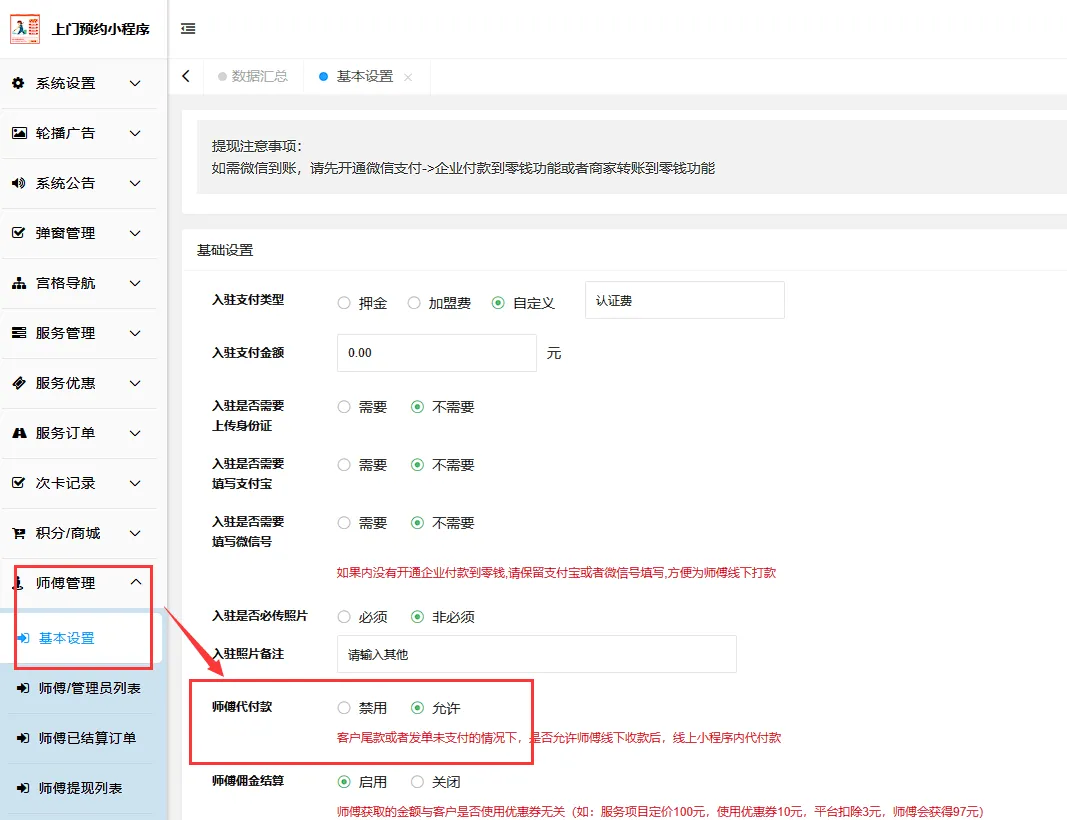1067x820 pixels.
Task: Click the 入驻支付金额 input field
Action: click(x=437, y=352)
